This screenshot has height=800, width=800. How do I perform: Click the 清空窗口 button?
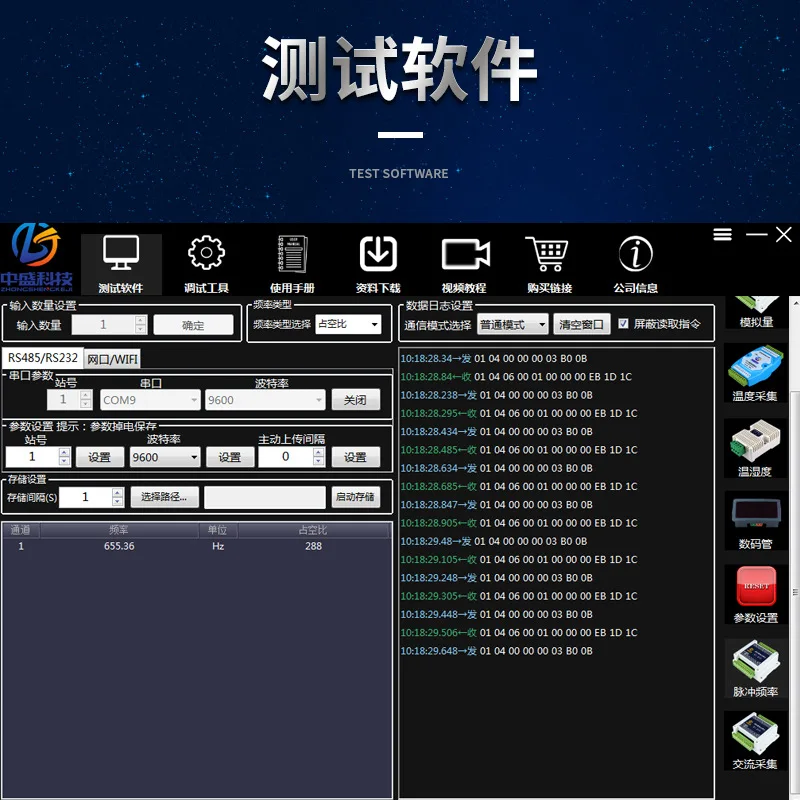(x=582, y=324)
